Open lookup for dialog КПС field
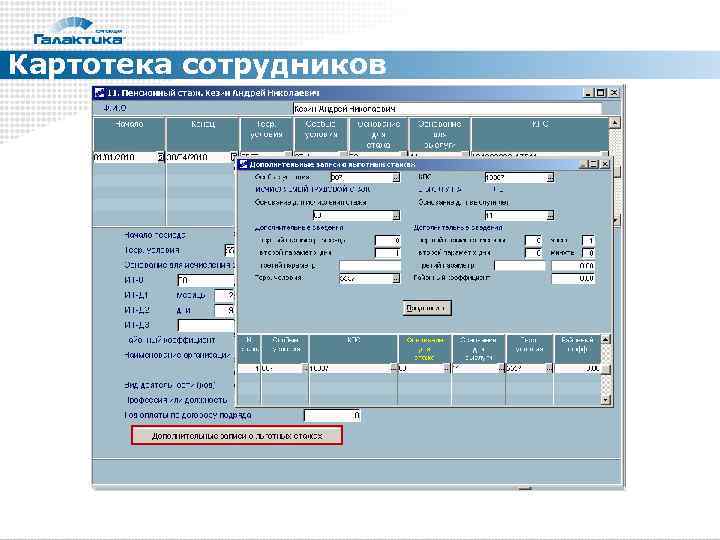 click(550, 177)
